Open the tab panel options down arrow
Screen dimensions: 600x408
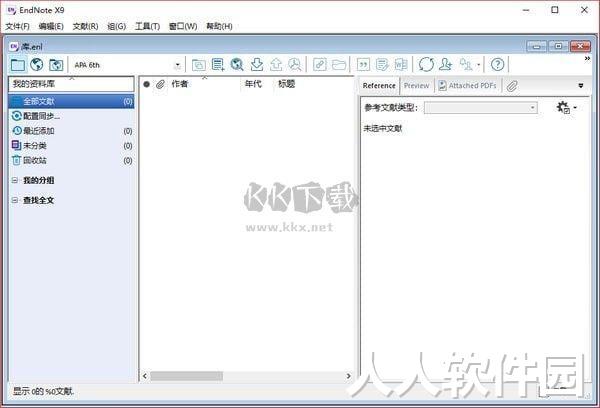click(x=581, y=85)
